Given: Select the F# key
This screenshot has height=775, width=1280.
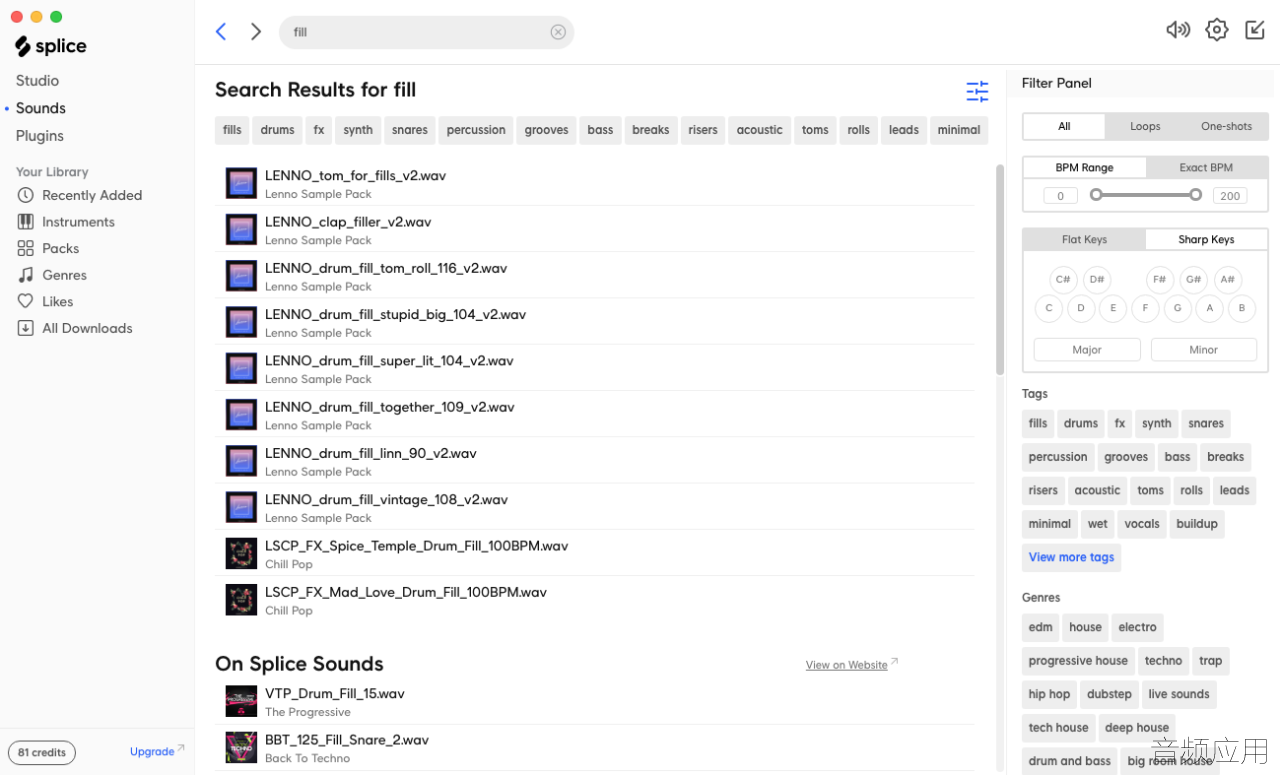Looking at the screenshot, I should pos(1159,280).
